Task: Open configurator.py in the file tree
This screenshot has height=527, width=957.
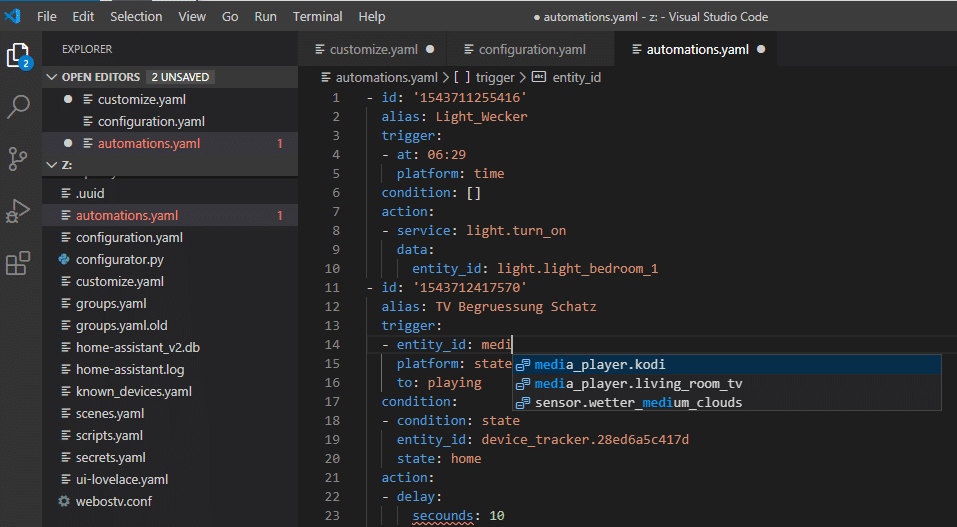Action: pyautogui.click(x=170, y=260)
